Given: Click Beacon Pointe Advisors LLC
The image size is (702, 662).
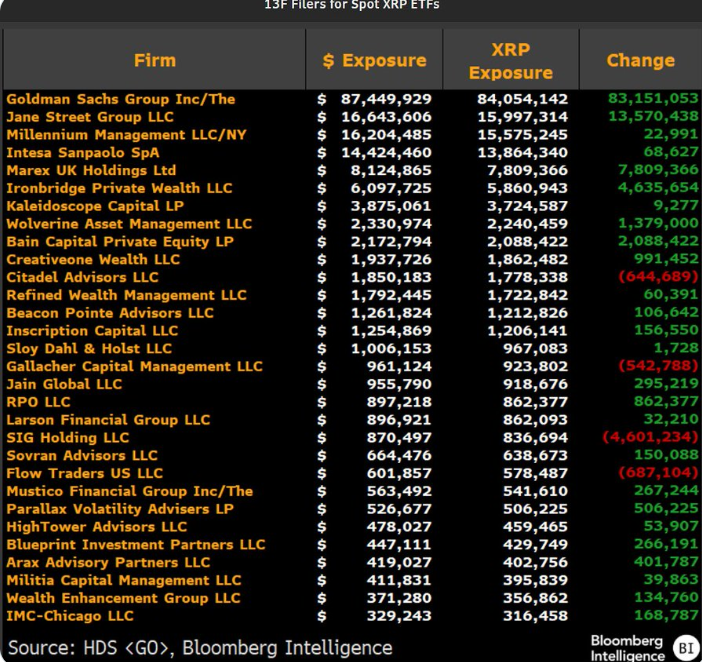Looking at the screenshot, I should pyautogui.click(x=110, y=313).
